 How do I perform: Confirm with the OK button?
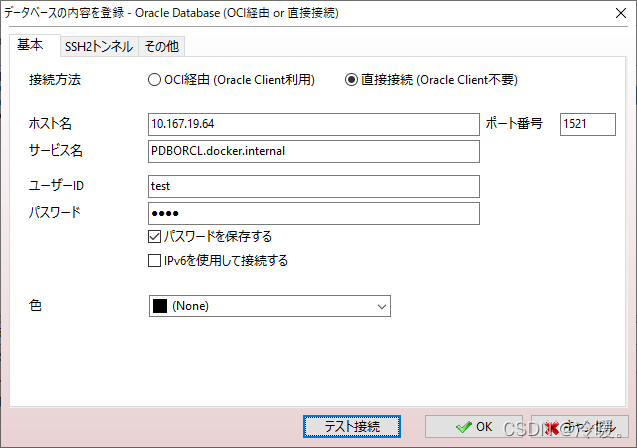pyautogui.click(x=474, y=426)
